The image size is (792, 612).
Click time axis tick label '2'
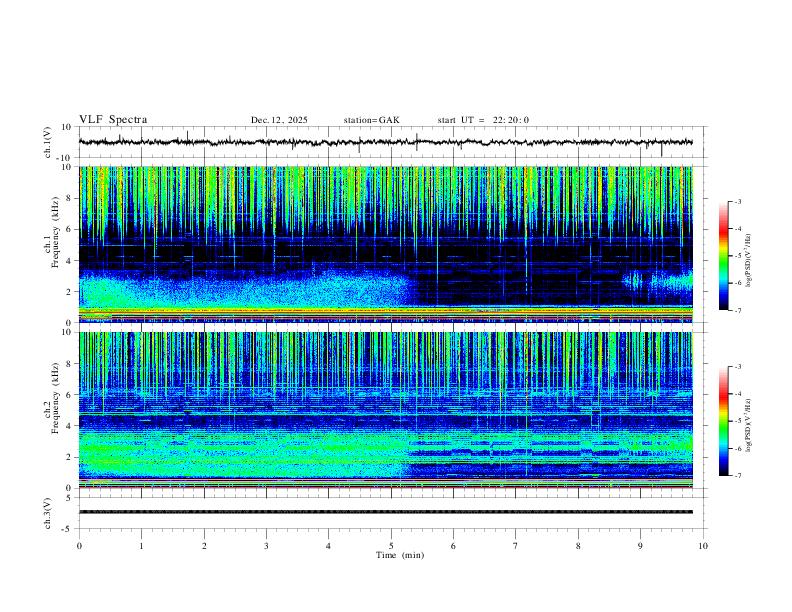click(x=204, y=546)
